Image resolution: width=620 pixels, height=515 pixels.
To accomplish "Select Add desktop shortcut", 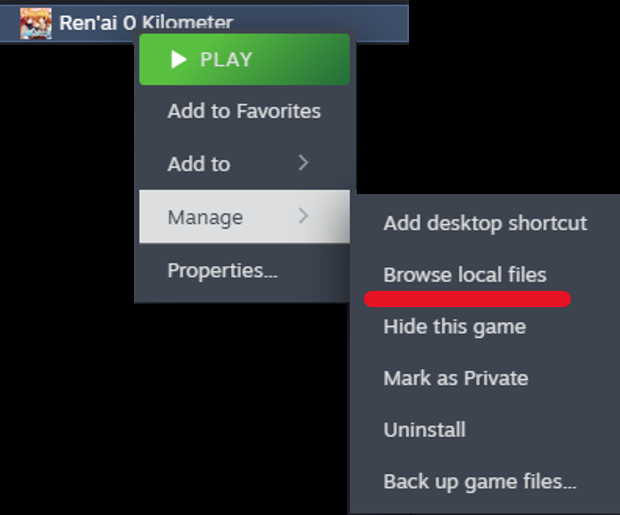I will (x=485, y=223).
